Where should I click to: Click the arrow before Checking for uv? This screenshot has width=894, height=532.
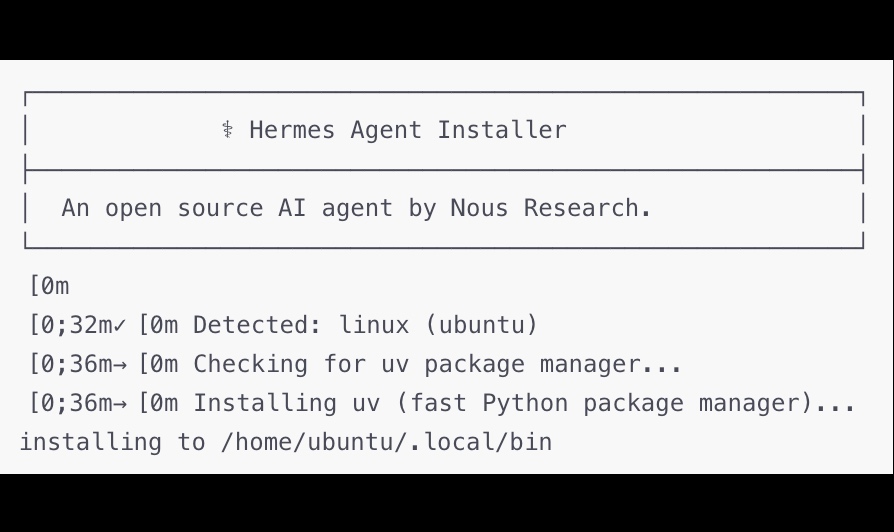coord(120,364)
